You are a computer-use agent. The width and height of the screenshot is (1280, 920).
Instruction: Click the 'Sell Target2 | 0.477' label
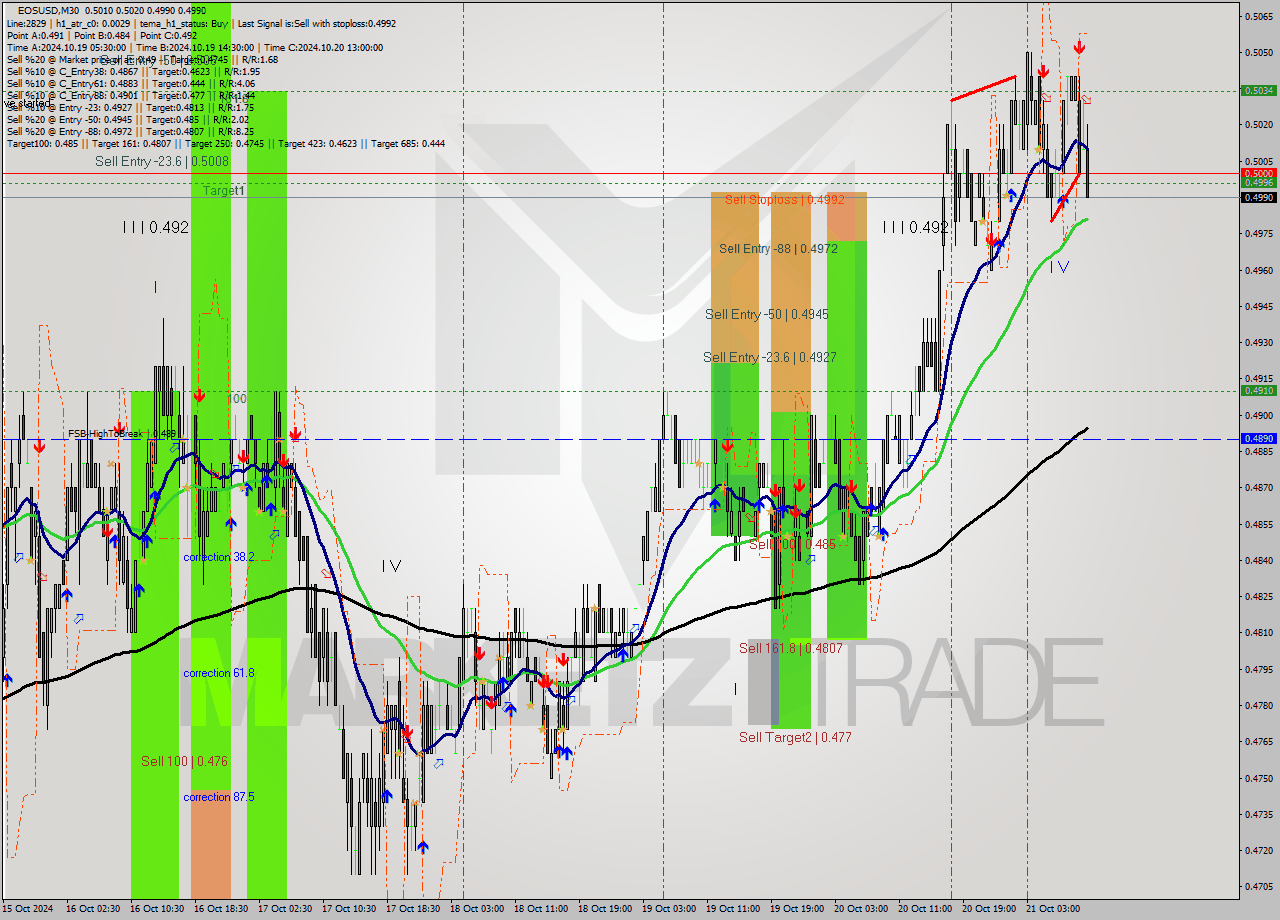click(795, 737)
